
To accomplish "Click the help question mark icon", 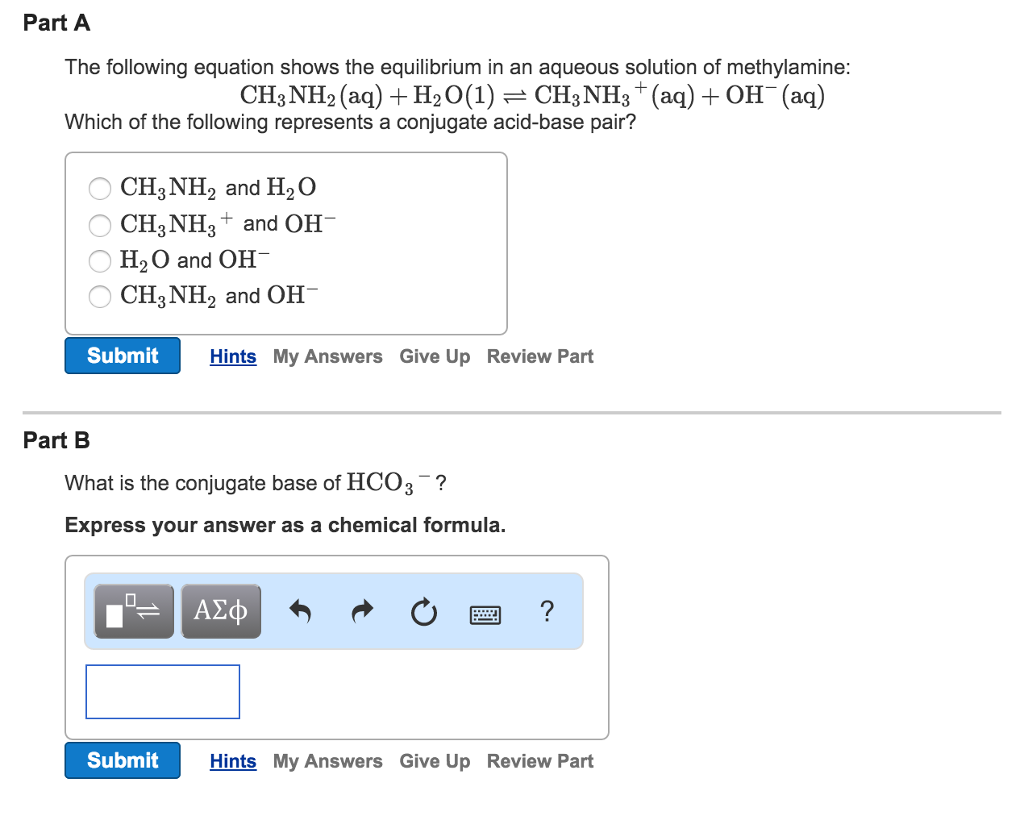I will [547, 611].
